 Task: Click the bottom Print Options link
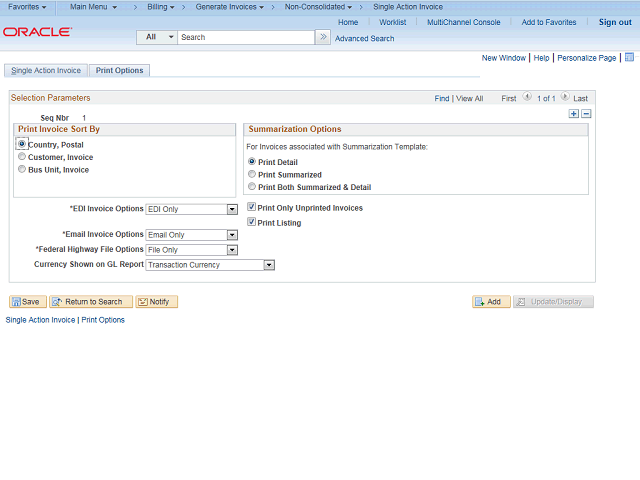[x=103, y=320]
